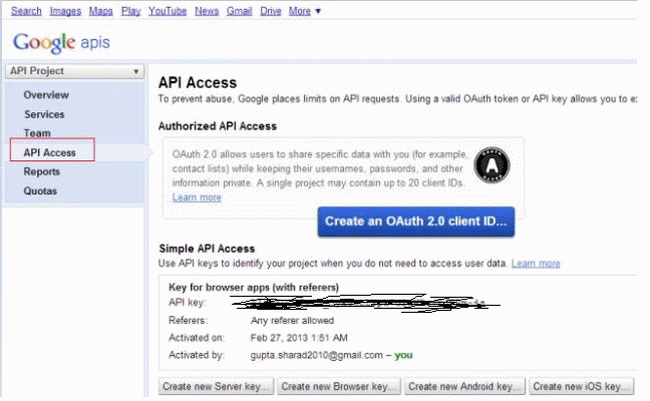This screenshot has width=650, height=401.
Task: Click the 'Activated by:' label
Action: (196, 355)
